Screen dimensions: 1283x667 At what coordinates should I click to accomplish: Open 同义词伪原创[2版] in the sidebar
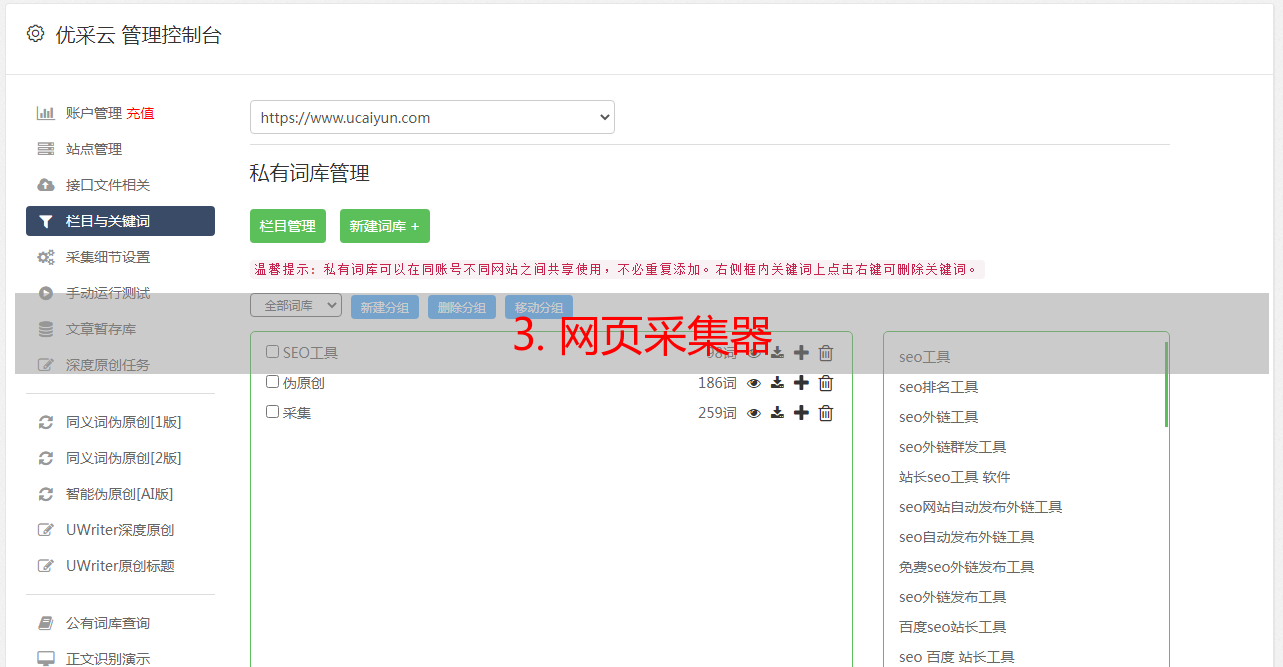124,458
